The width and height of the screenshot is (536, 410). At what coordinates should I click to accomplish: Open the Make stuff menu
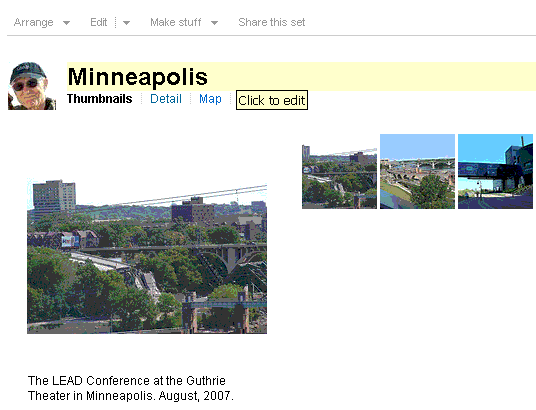coord(176,23)
